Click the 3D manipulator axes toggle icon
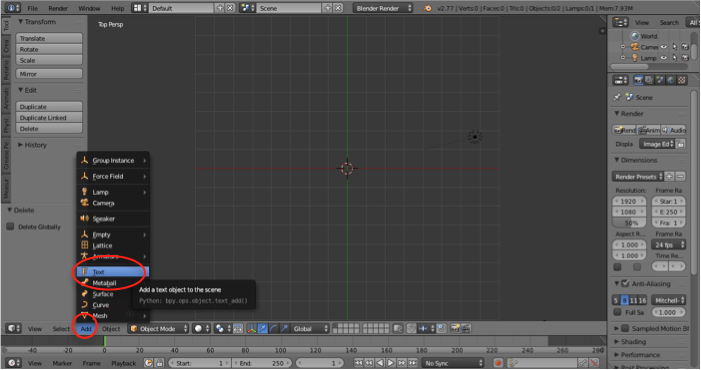Screen dimensions: 701x370 click(252, 329)
